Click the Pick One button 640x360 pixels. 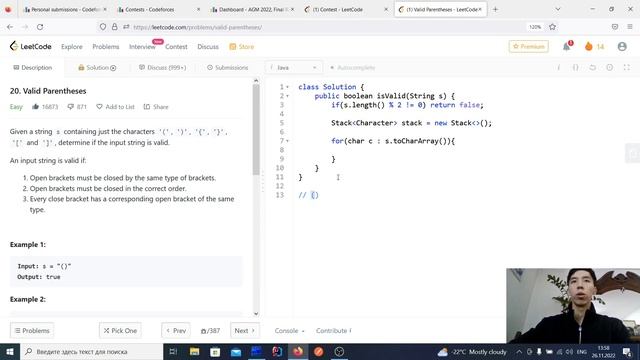click(x=120, y=331)
